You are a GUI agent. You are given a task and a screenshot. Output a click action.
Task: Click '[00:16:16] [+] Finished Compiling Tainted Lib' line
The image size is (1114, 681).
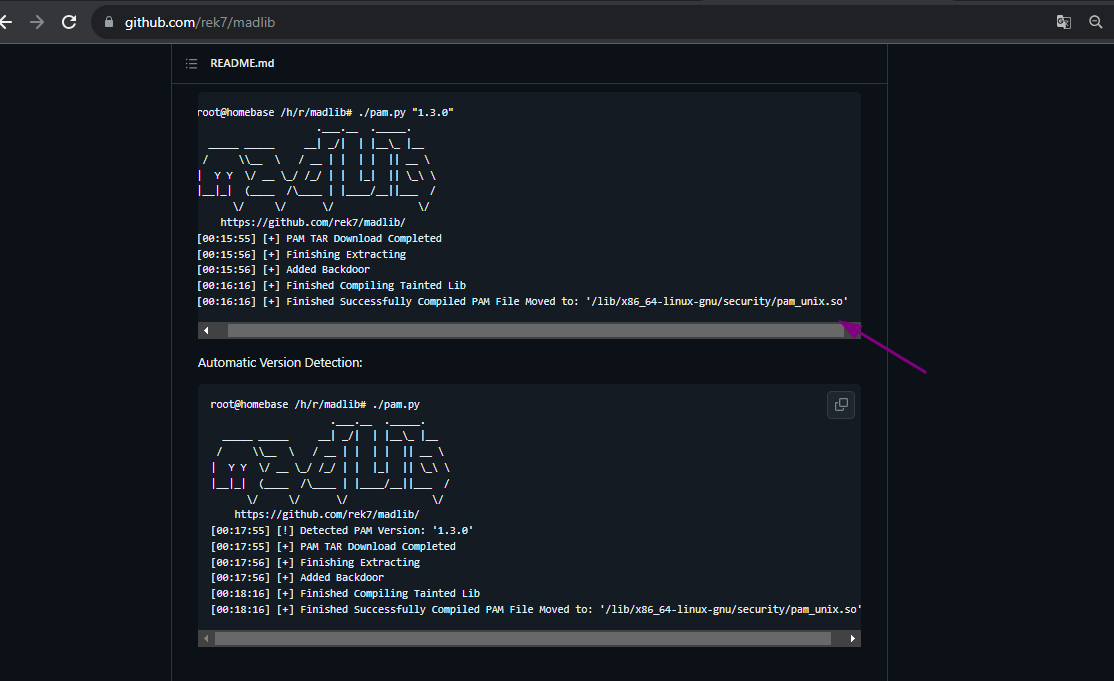331,285
